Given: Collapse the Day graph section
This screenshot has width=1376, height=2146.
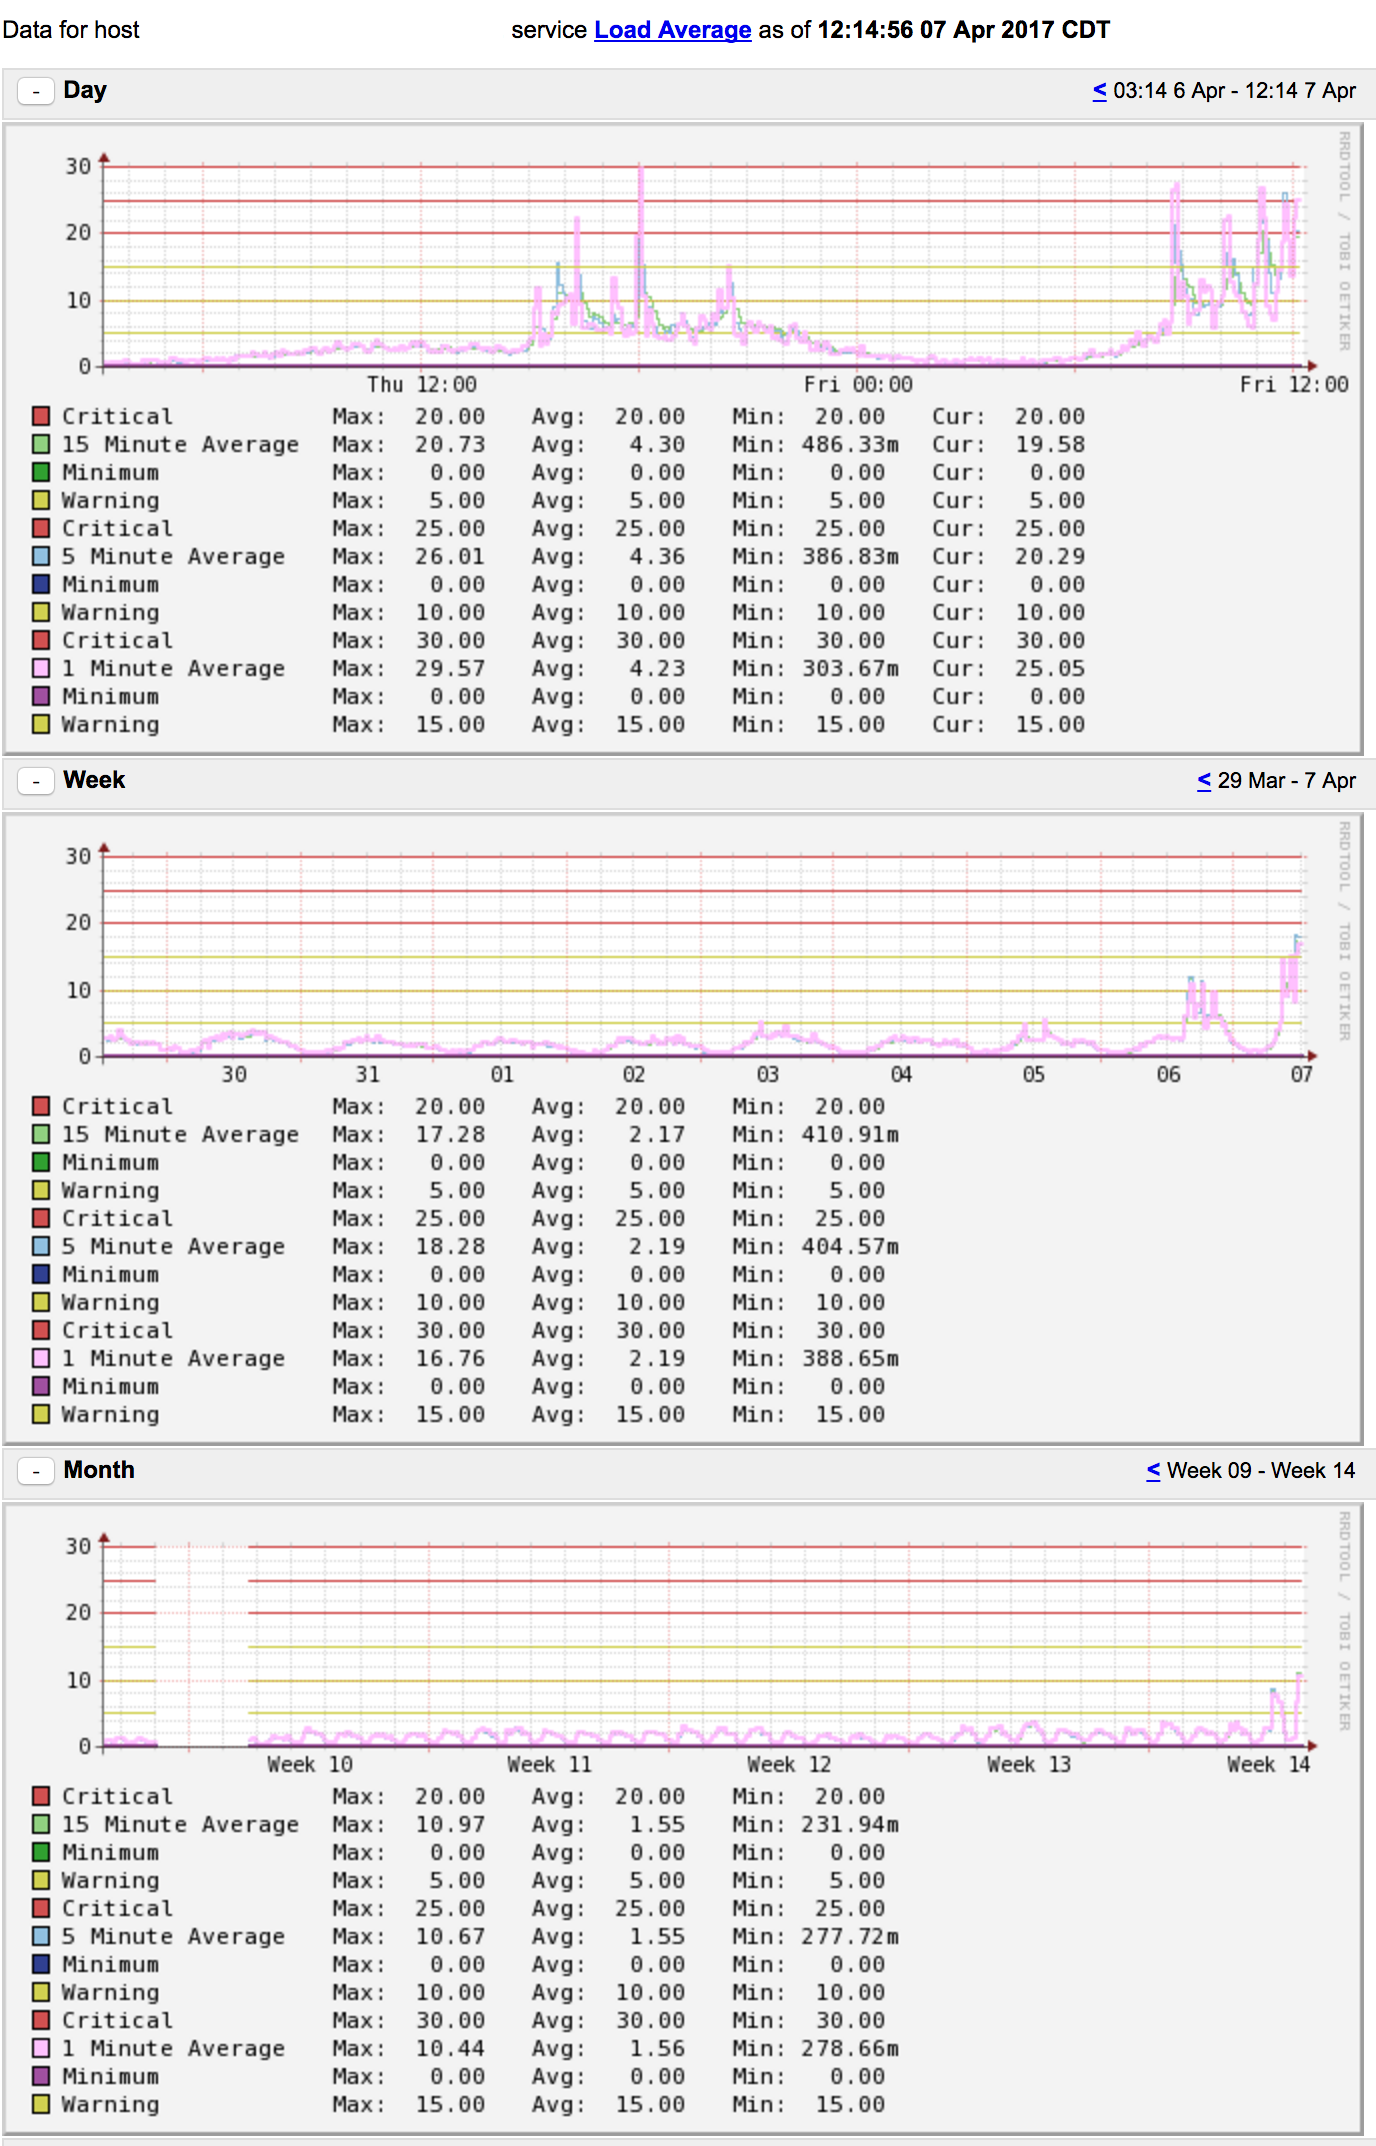Looking at the screenshot, I should pos(36,91).
